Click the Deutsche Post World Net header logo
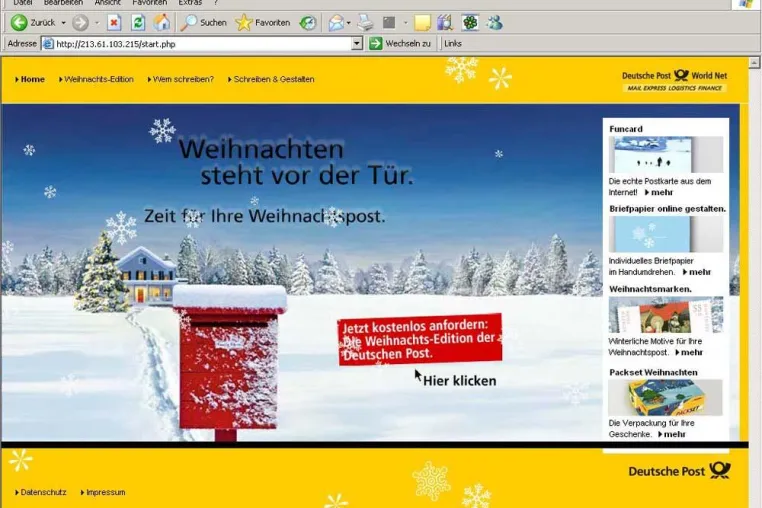Screen dimensions: 762x508 [675, 81]
